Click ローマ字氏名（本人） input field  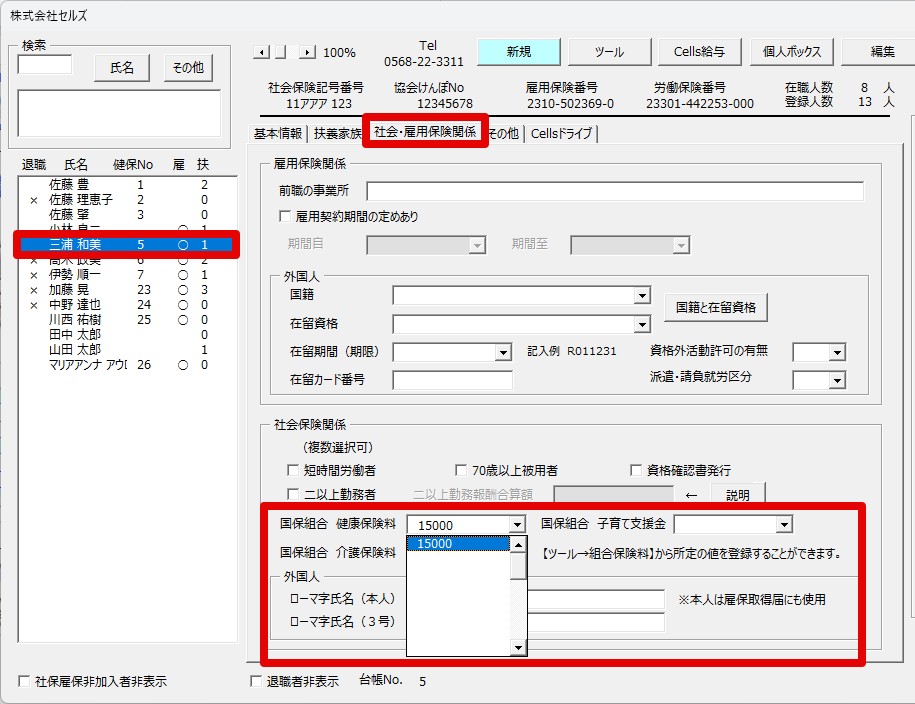(596, 599)
